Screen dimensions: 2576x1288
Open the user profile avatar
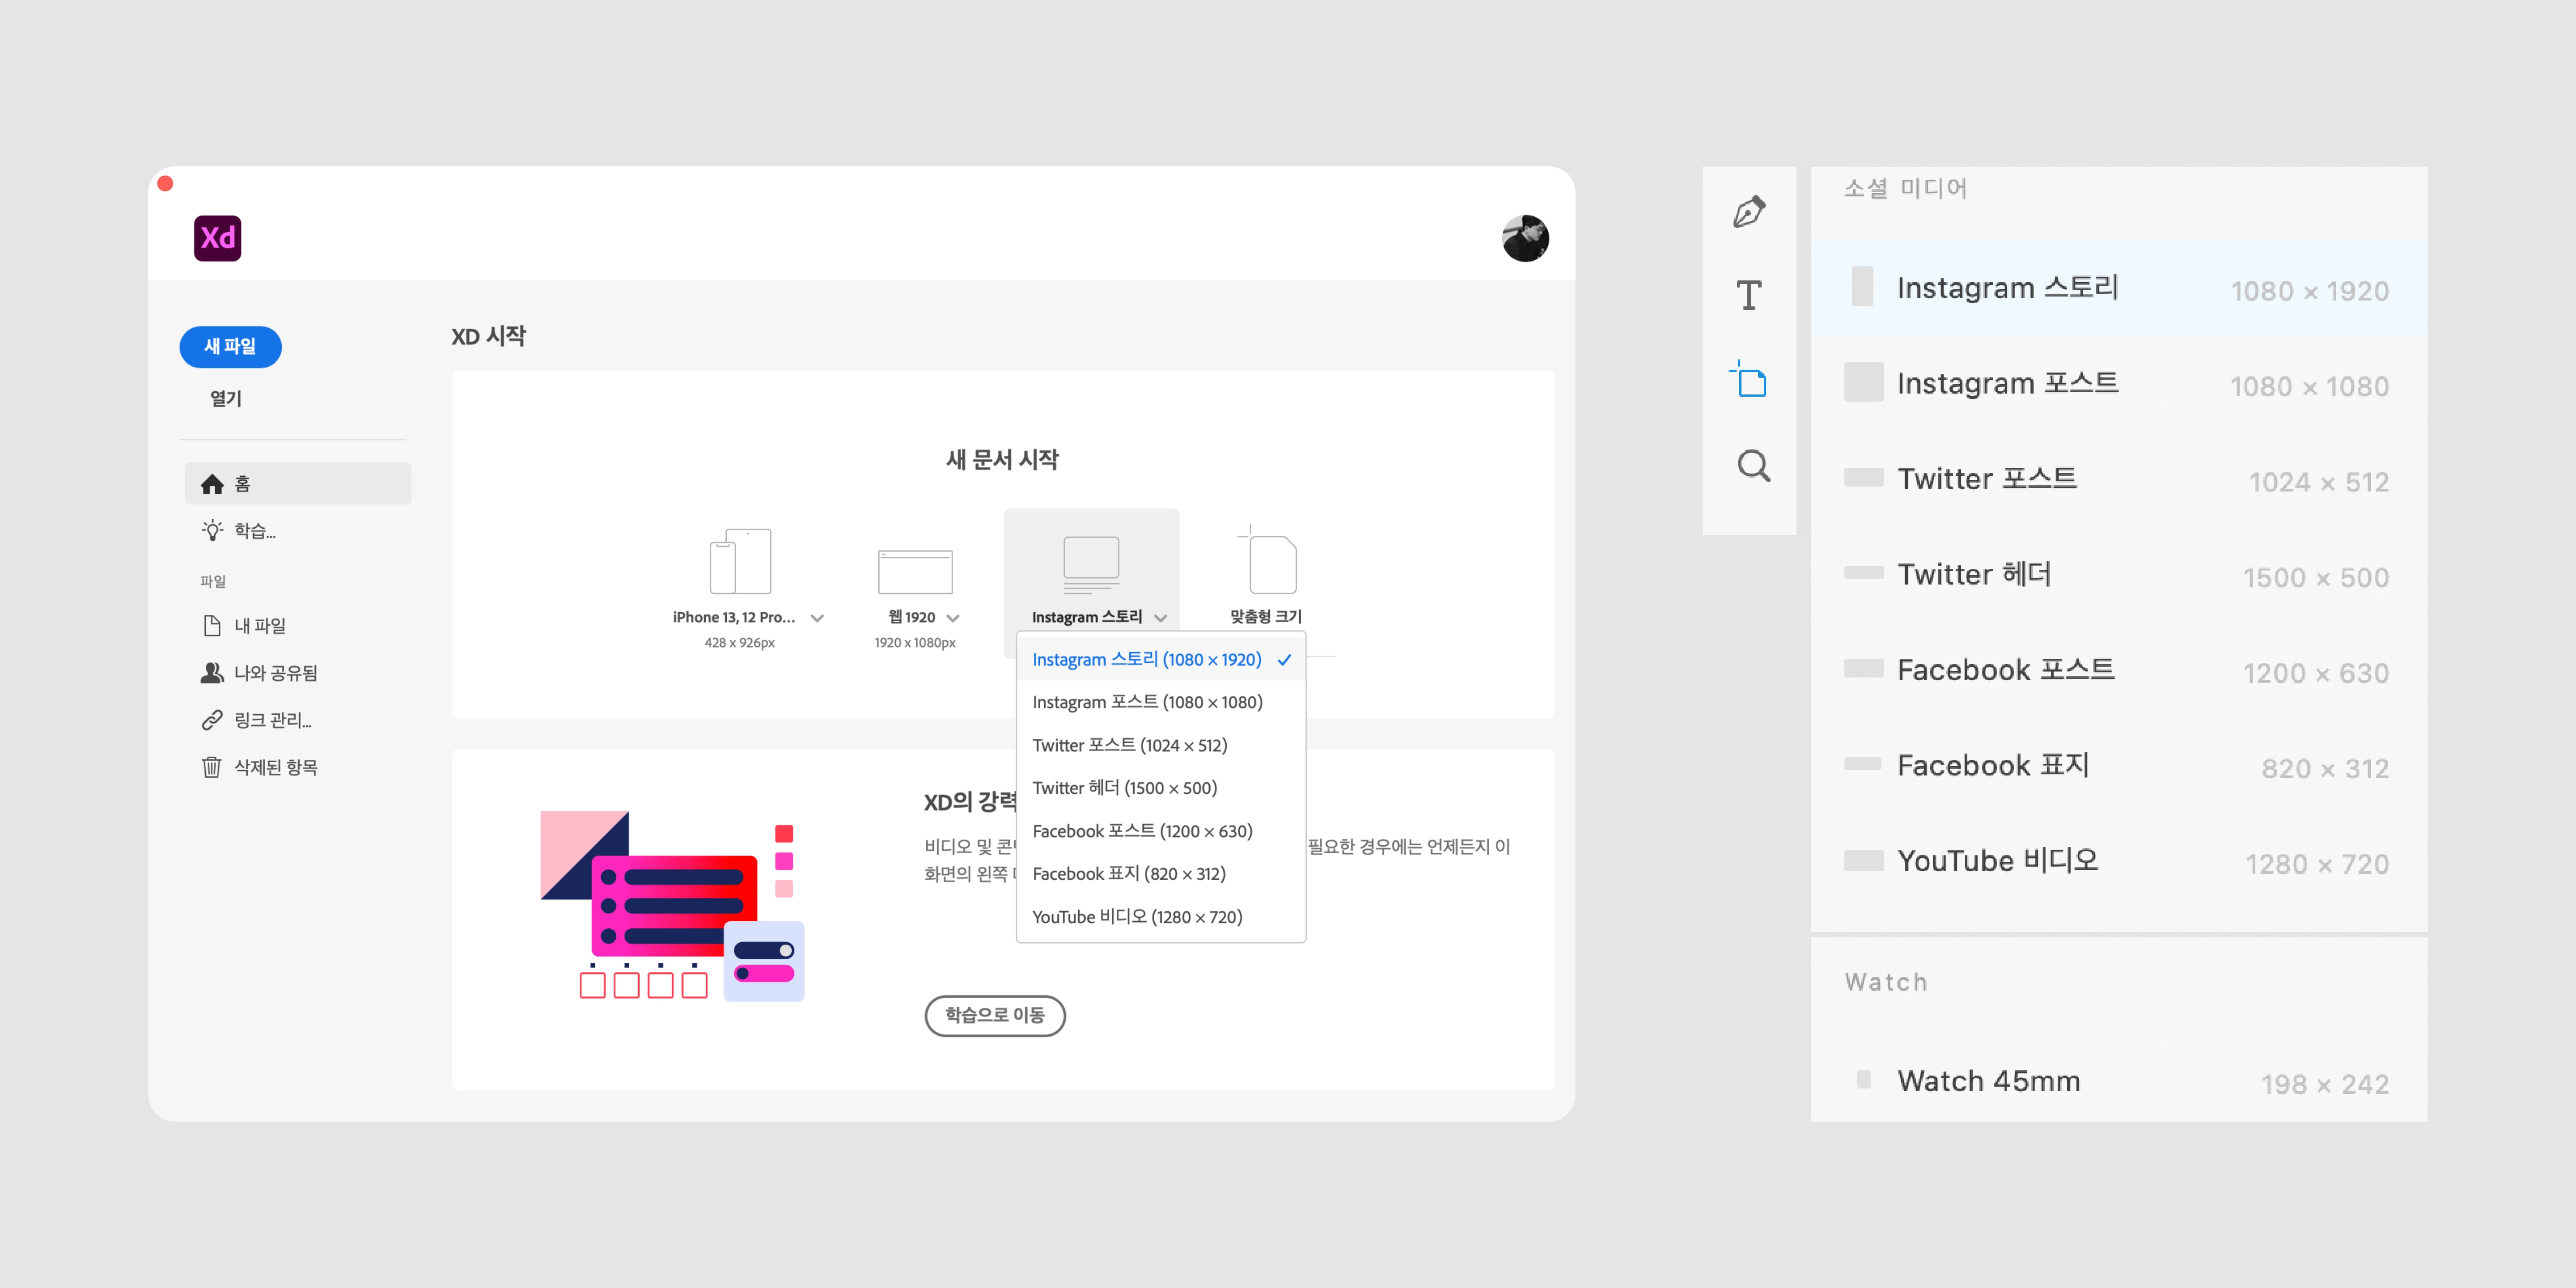click(x=1524, y=238)
